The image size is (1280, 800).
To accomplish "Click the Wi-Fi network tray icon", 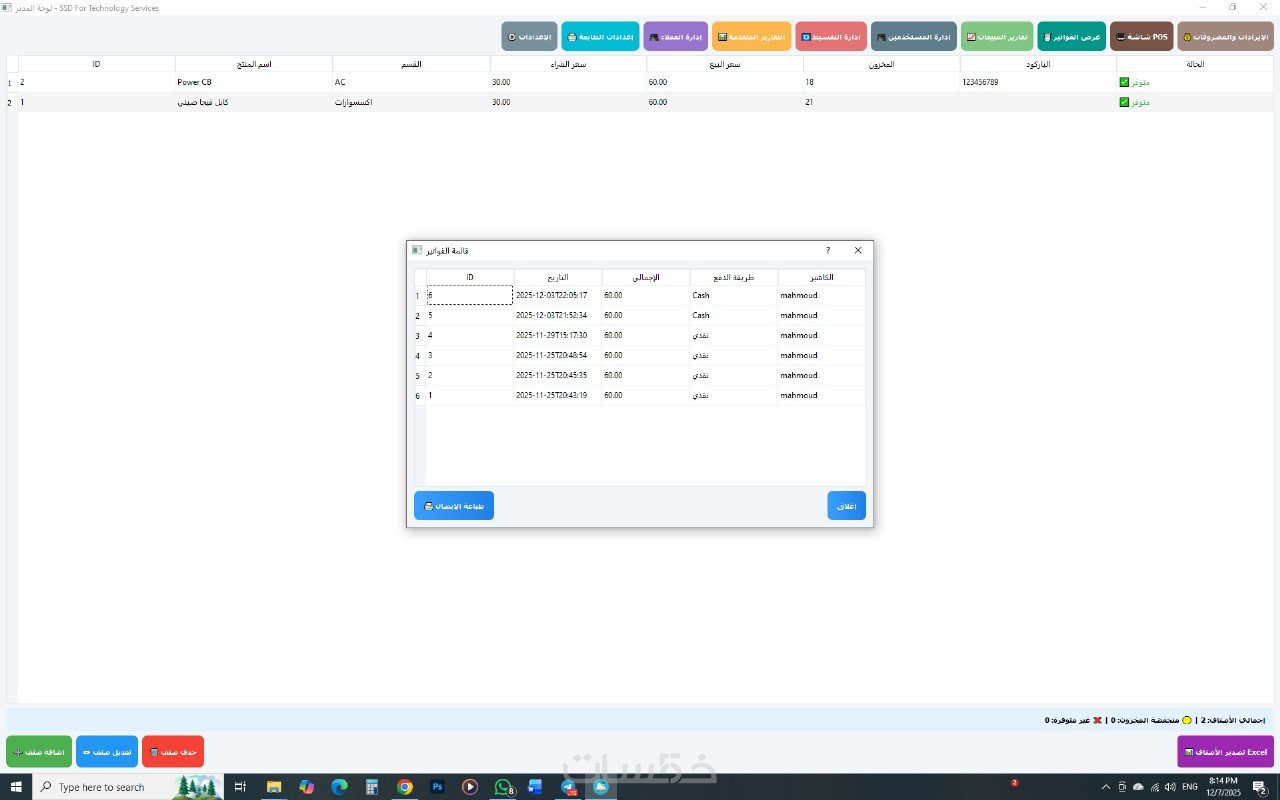I will click(1154, 787).
